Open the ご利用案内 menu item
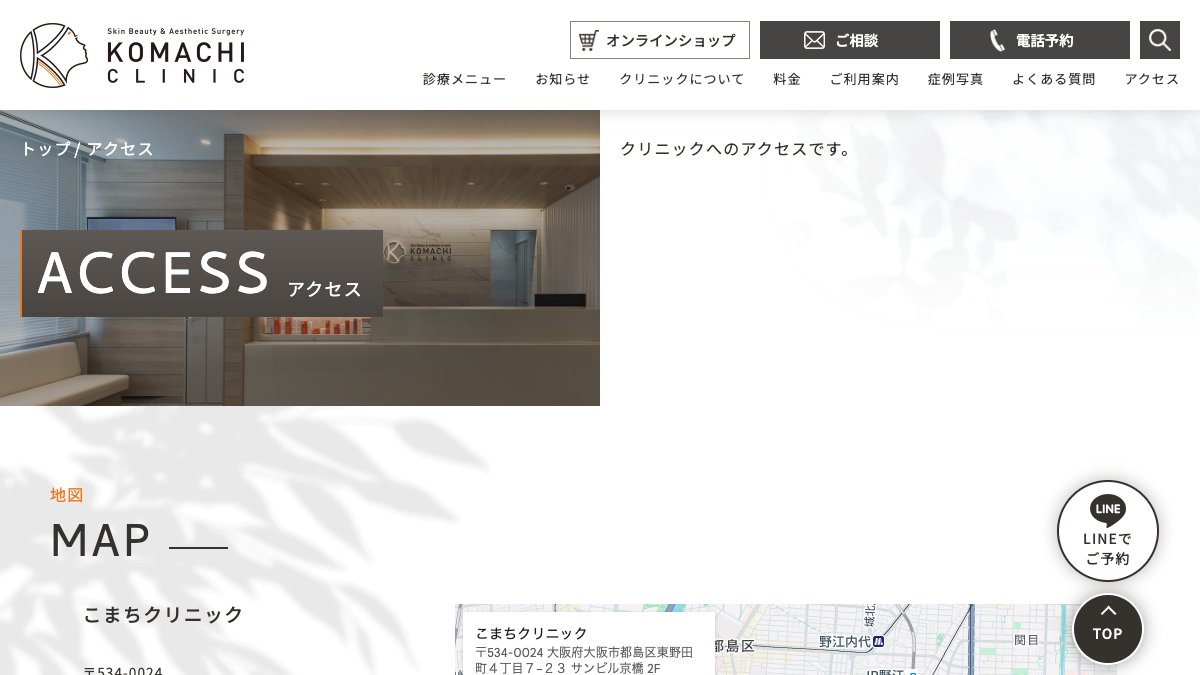This screenshot has height=675, width=1200. (x=864, y=79)
